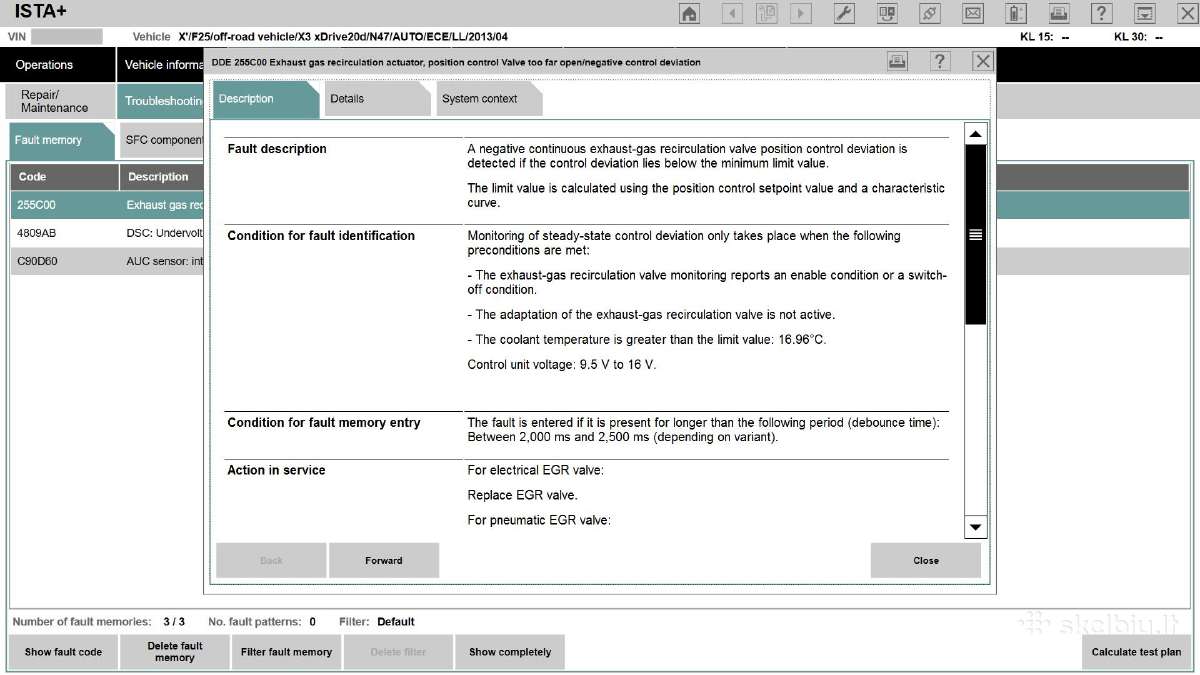
Task: Click the forward arrow in top toolbar
Action: tap(800, 13)
